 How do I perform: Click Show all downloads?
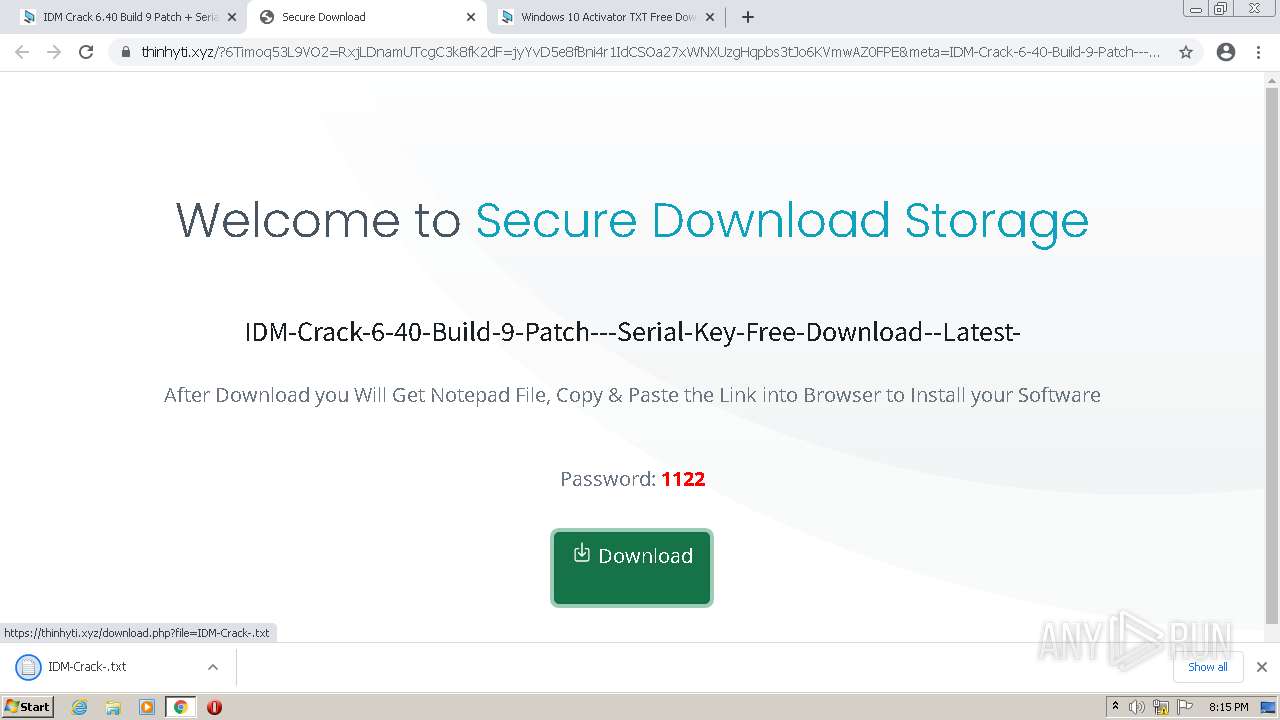(1208, 667)
